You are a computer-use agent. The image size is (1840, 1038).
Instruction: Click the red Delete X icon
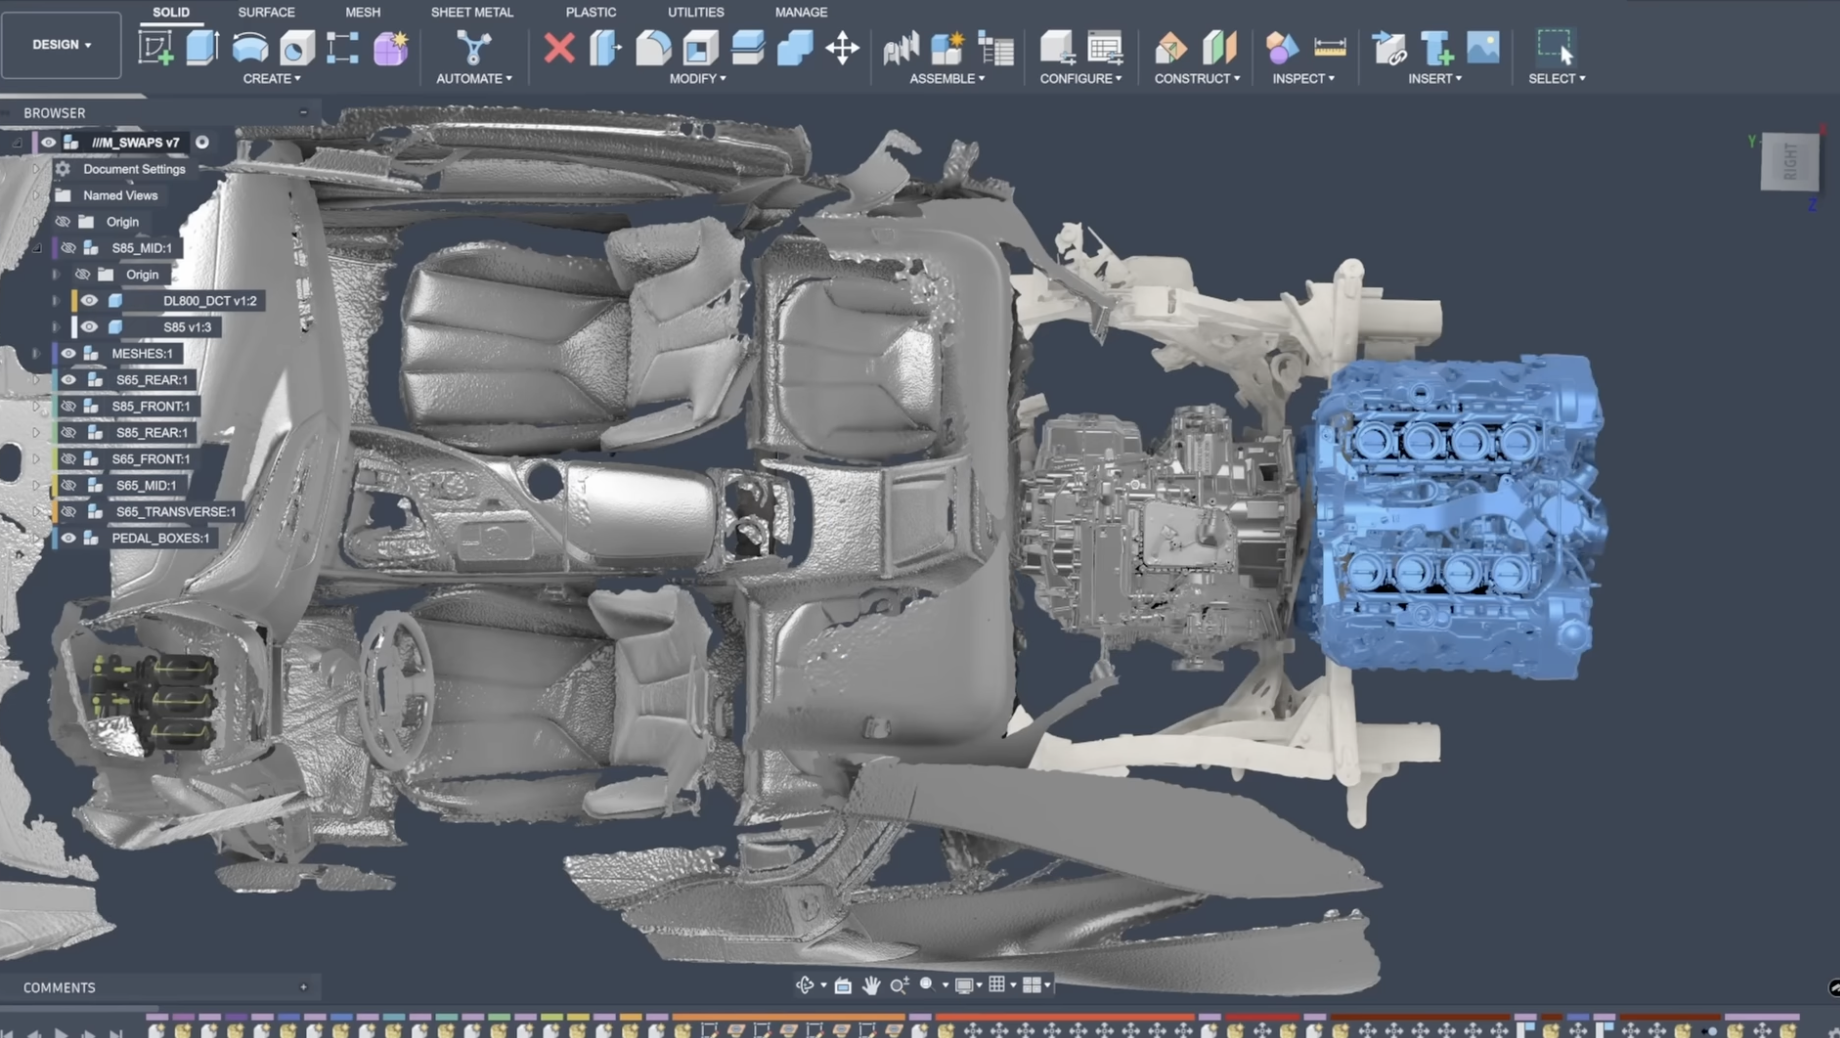tap(559, 47)
